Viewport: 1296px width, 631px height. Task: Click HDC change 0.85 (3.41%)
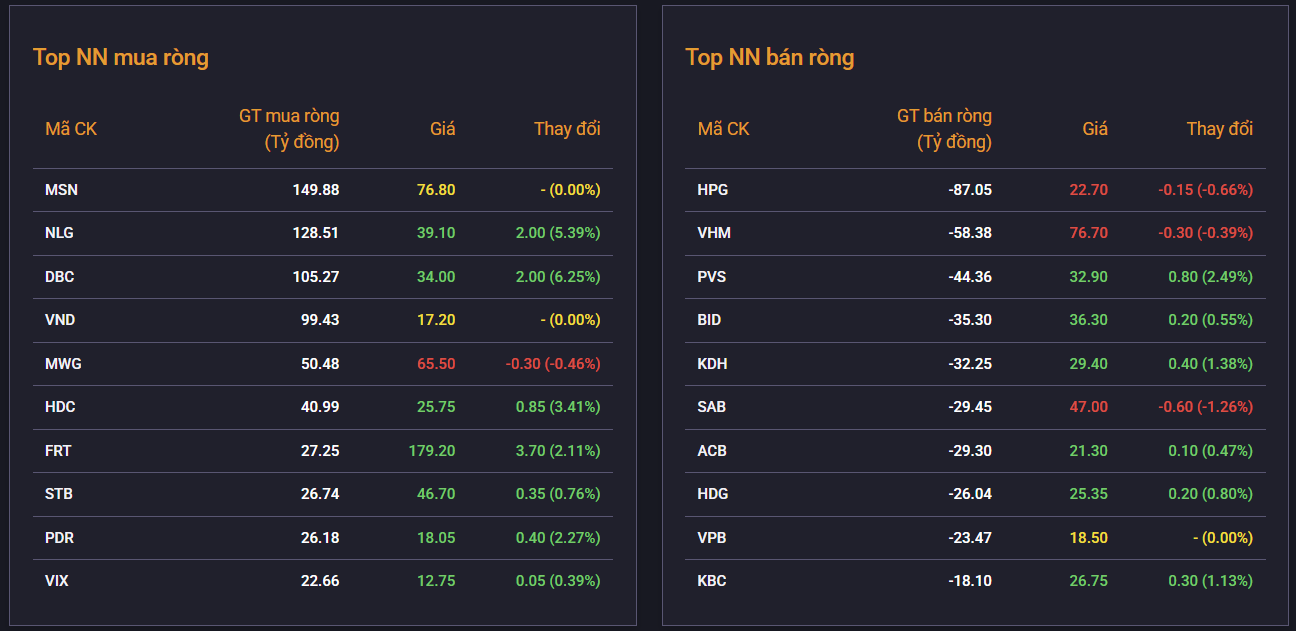(x=558, y=407)
